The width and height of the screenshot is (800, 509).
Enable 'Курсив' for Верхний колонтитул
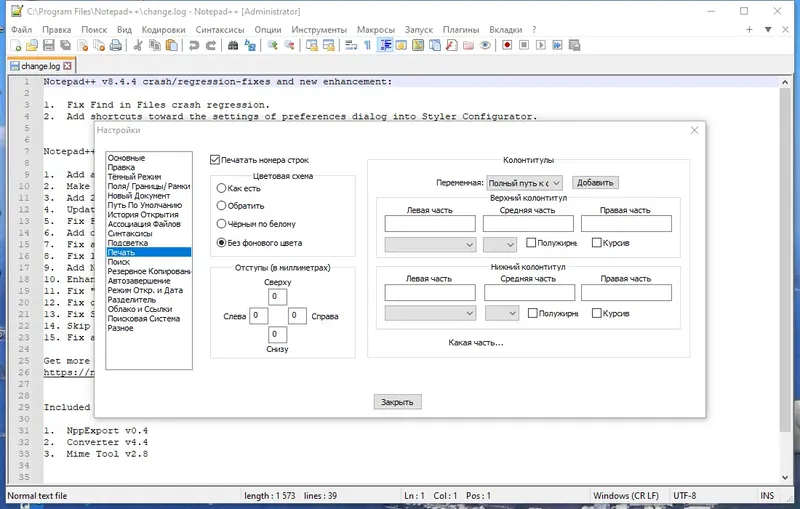coord(596,242)
